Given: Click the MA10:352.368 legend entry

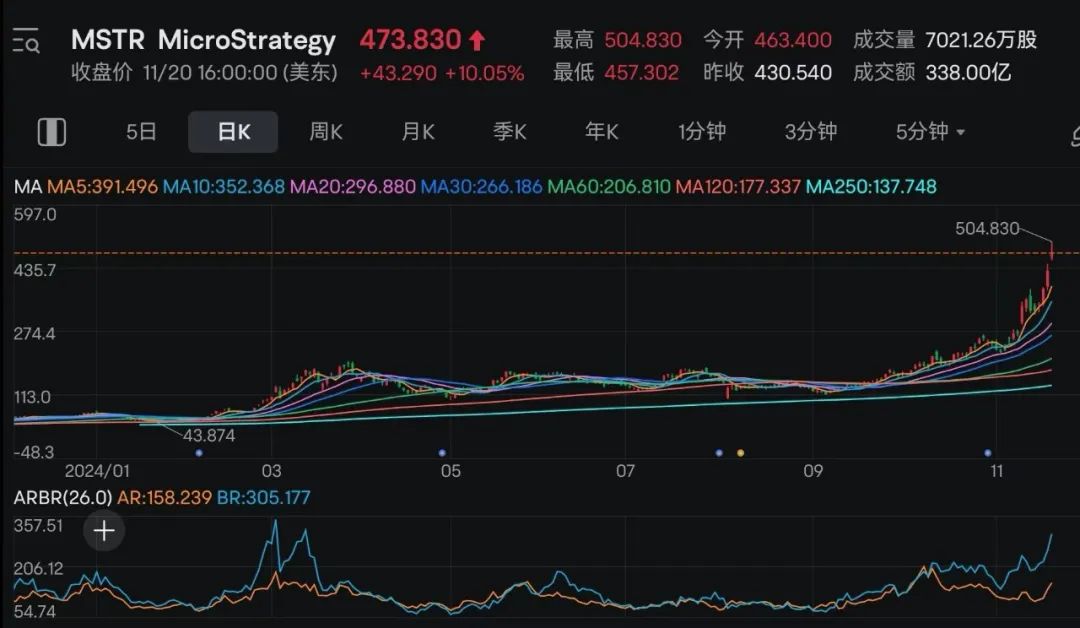Looking at the screenshot, I should click(224, 187).
